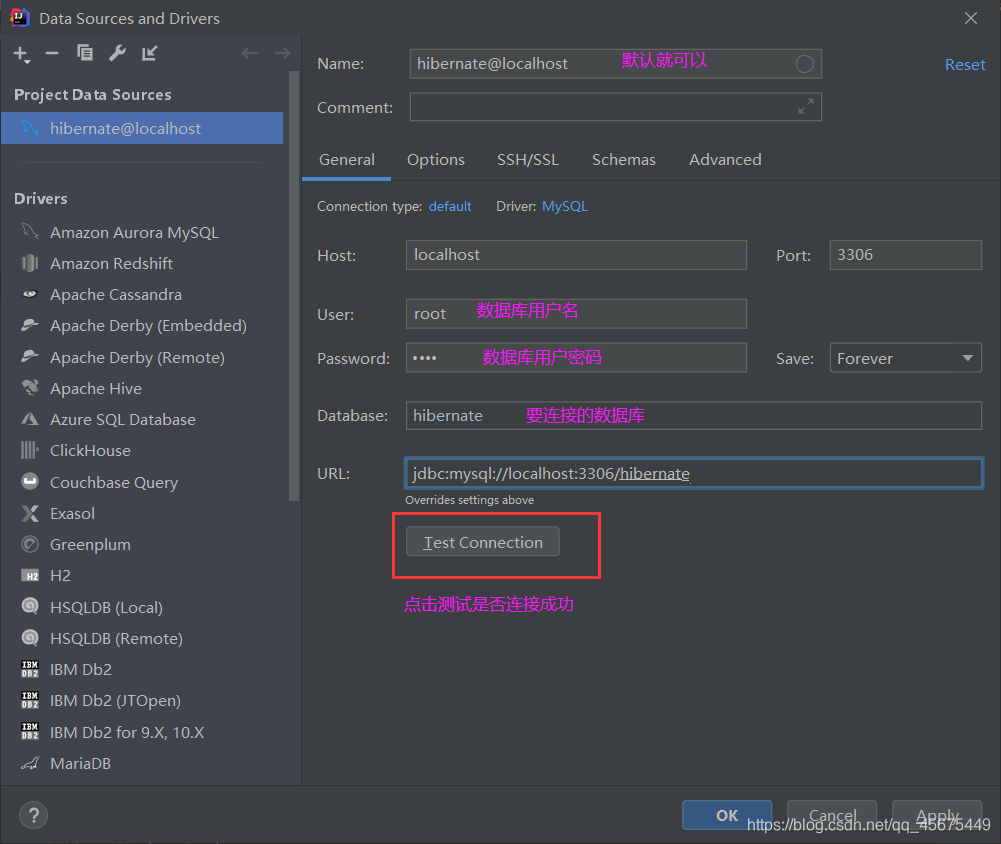Open help via the question mark icon
Screen dimensions: 1001x844
[33, 815]
